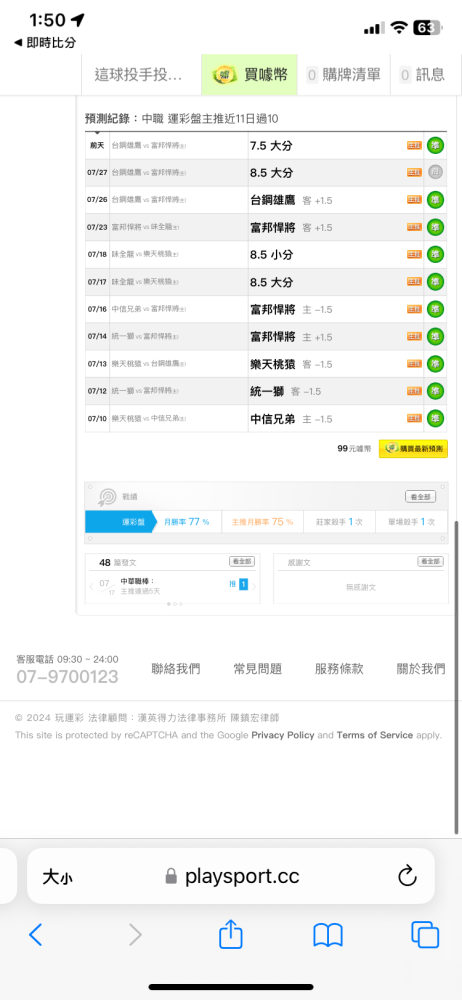The width and height of the screenshot is (462, 1000).
Task: Click the page vertical scrollbar
Action: point(457,676)
